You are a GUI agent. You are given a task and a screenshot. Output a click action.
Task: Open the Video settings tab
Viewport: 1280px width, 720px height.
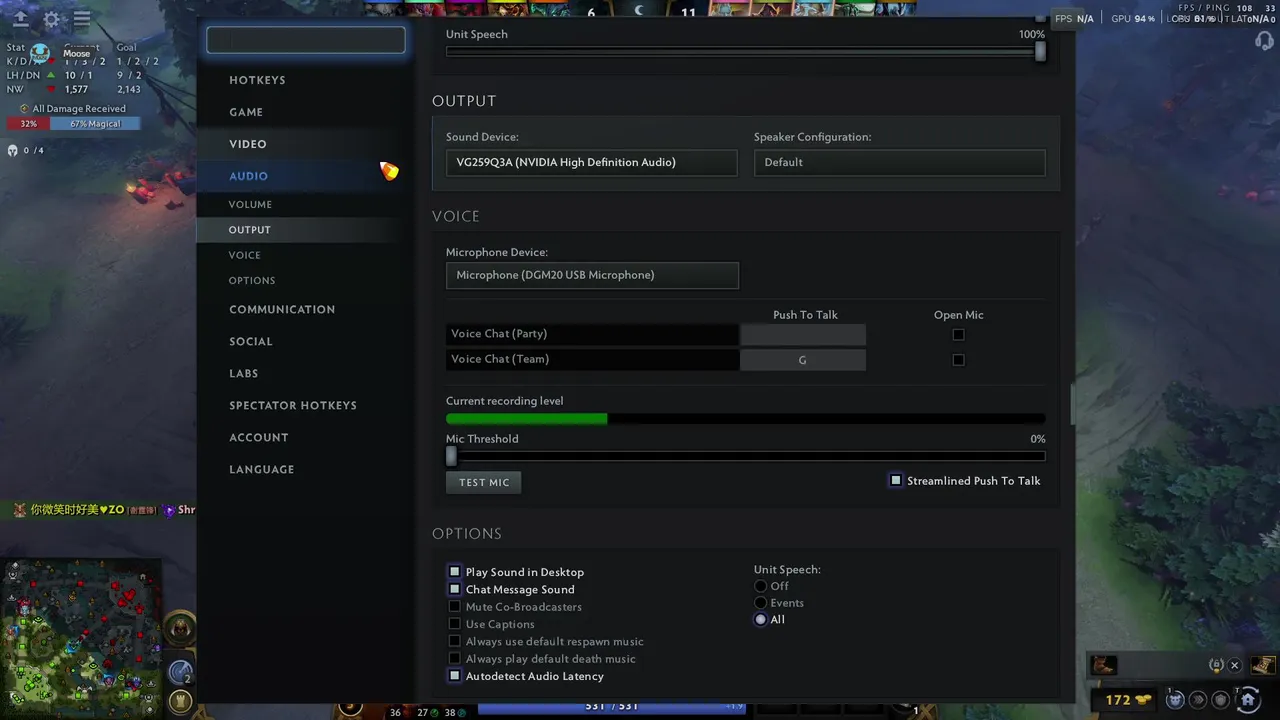pyautogui.click(x=248, y=144)
